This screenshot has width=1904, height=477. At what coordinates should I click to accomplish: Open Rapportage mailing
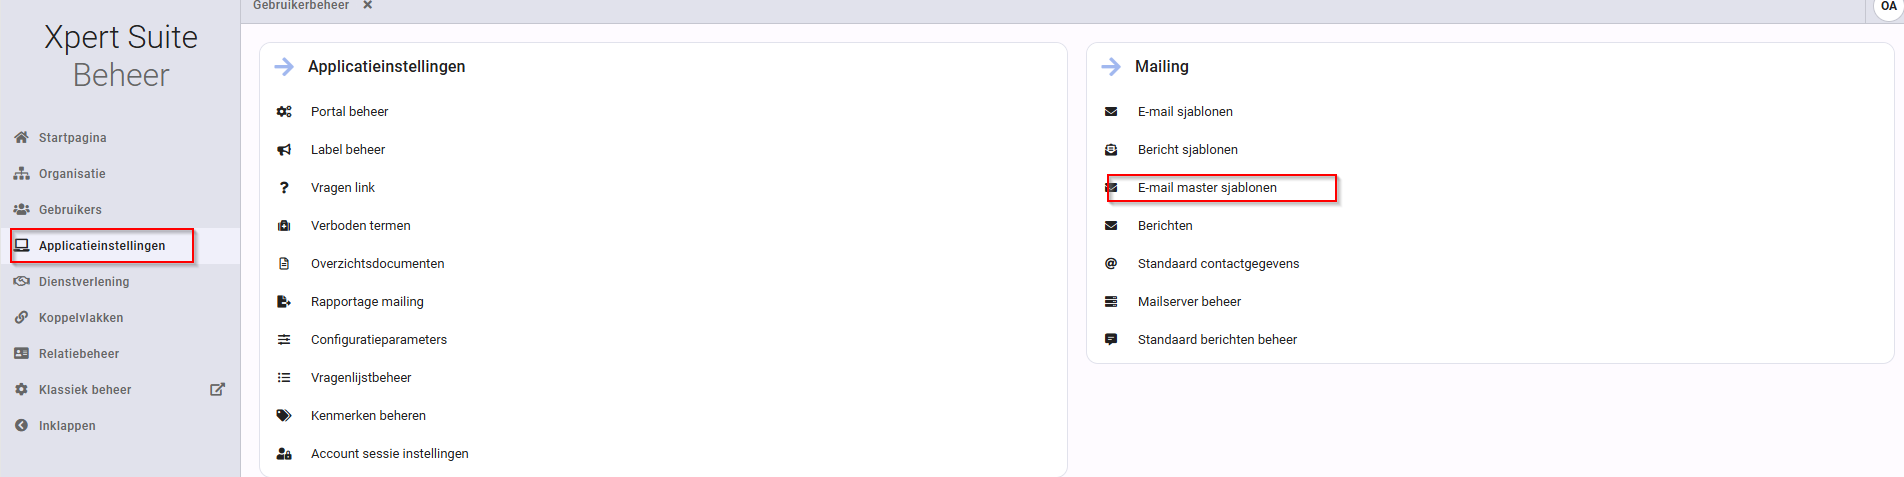tap(367, 301)
